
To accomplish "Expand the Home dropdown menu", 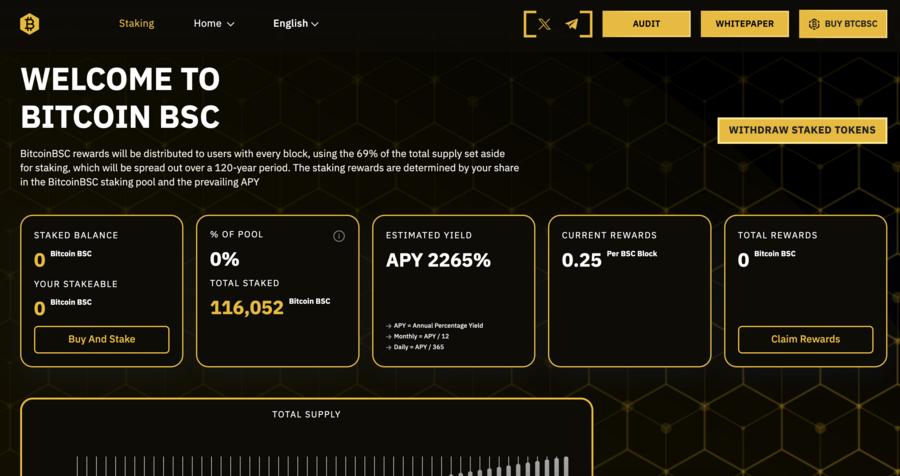I will pyautogui.click(x=214, y=24).
